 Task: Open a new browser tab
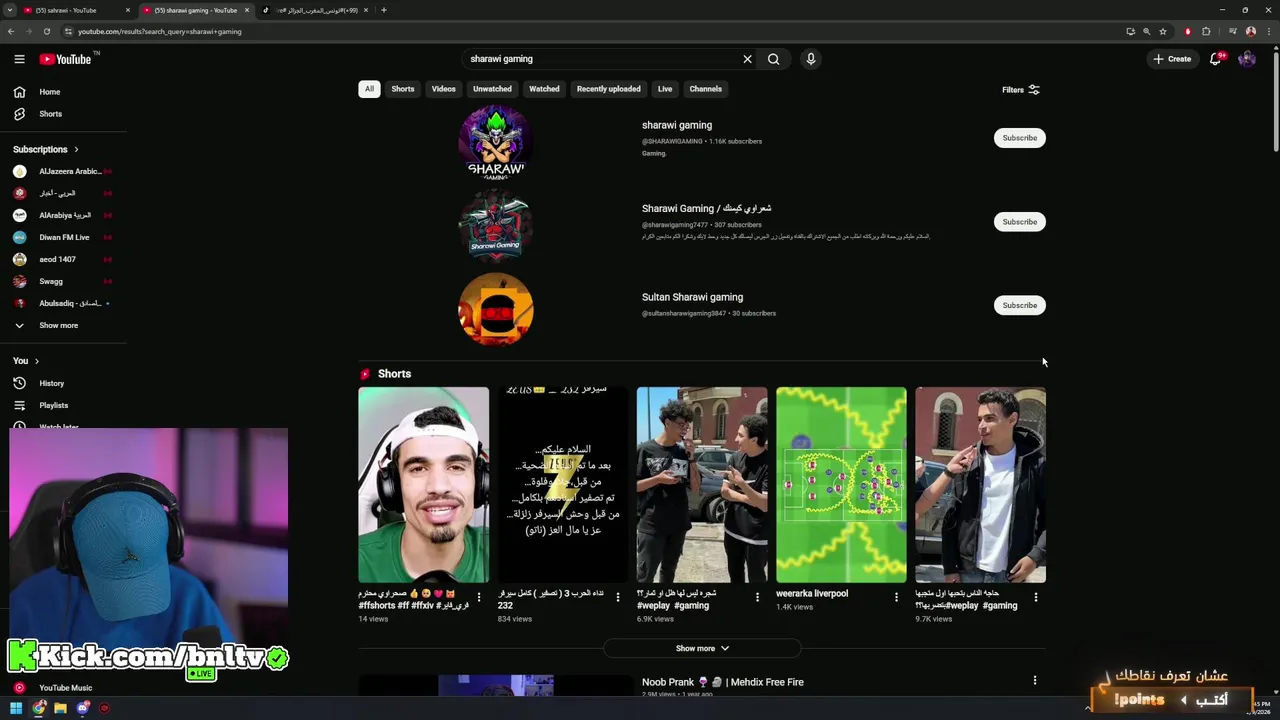(384, 10)
